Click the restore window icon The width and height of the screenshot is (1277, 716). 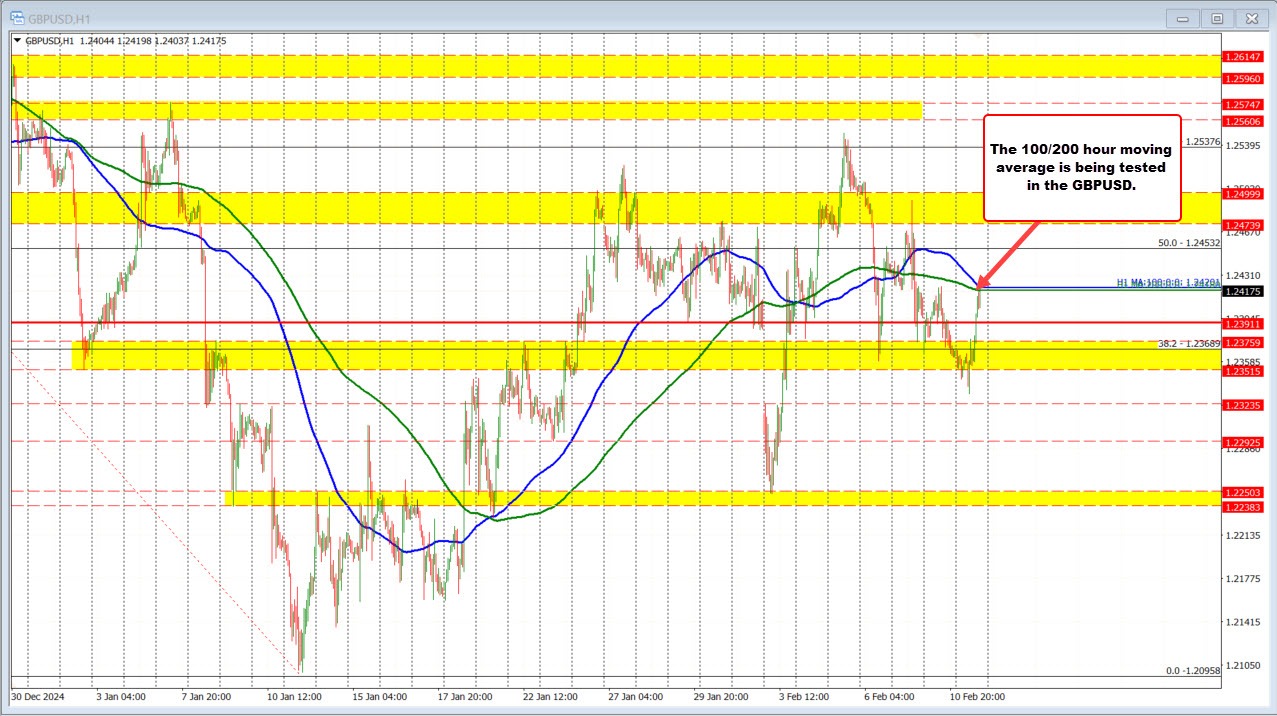tap(1217, 17)
